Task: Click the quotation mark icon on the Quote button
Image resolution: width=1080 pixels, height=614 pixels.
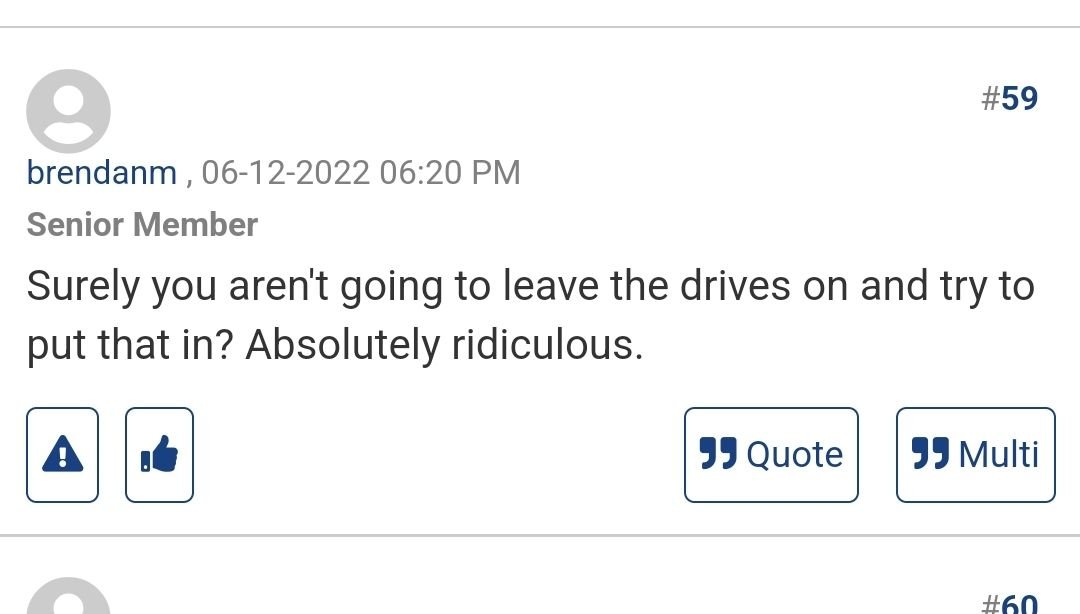Action: click(718, 455)
